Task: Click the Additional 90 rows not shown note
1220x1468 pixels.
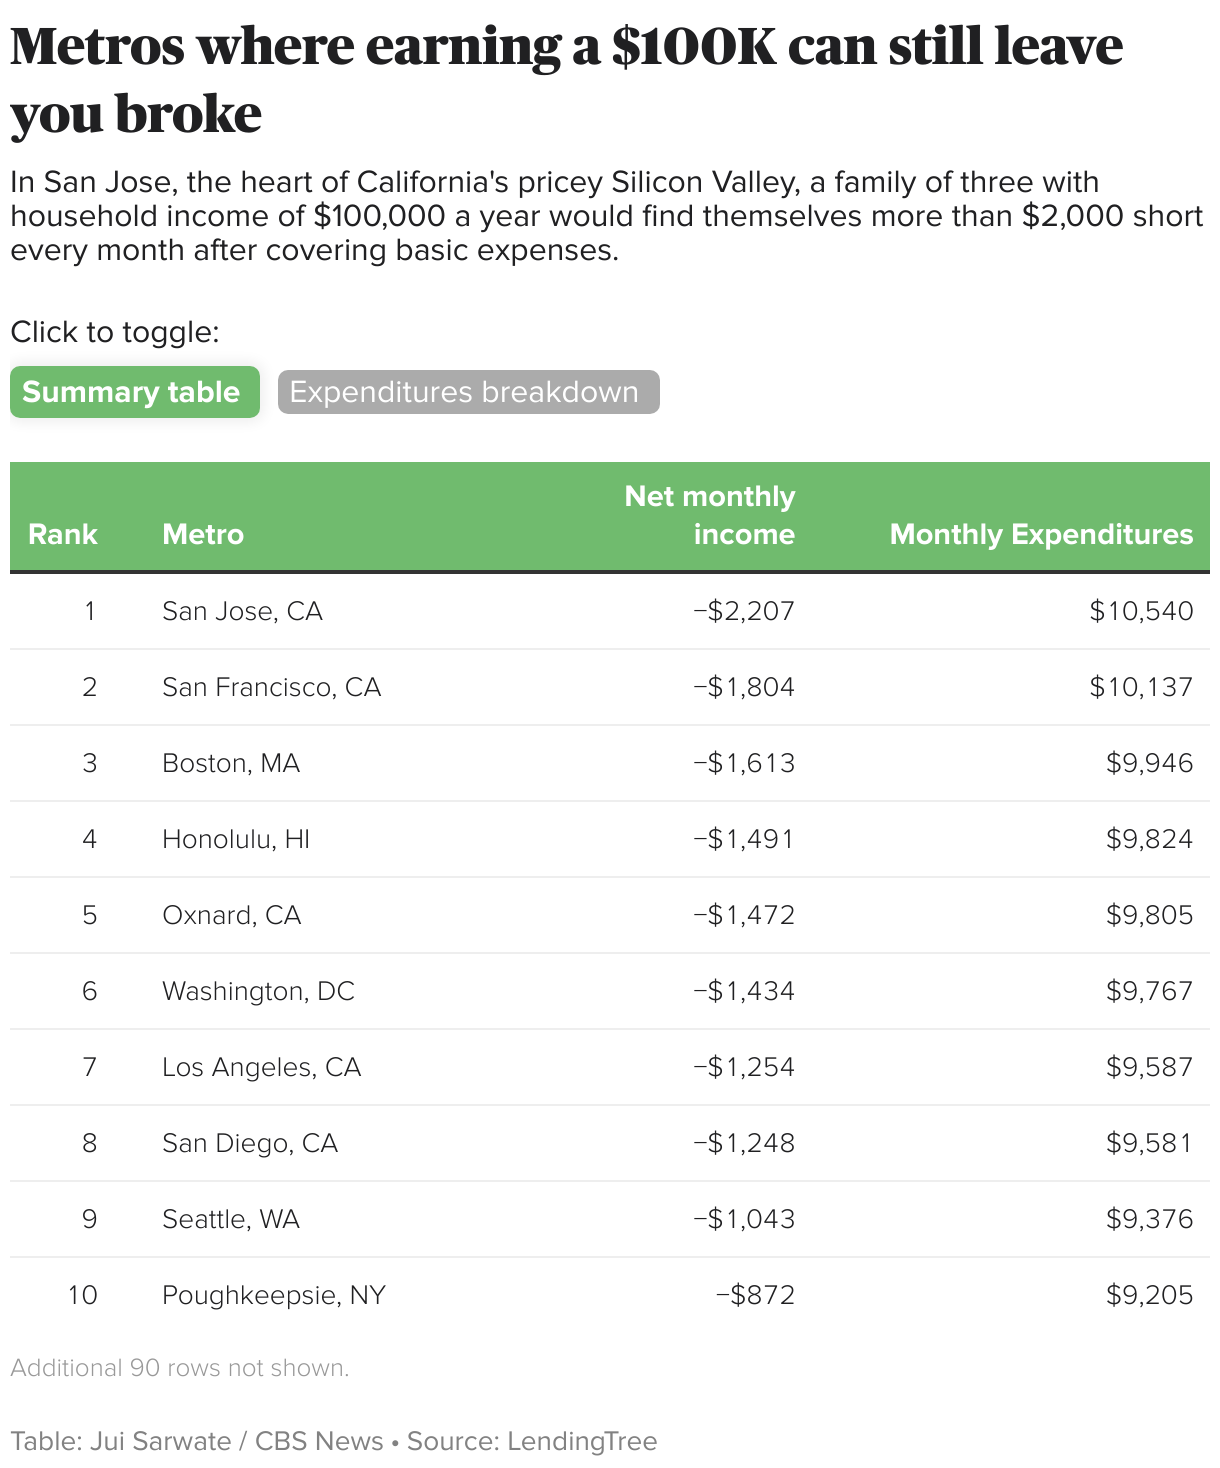Action: tap(180, 1368)
